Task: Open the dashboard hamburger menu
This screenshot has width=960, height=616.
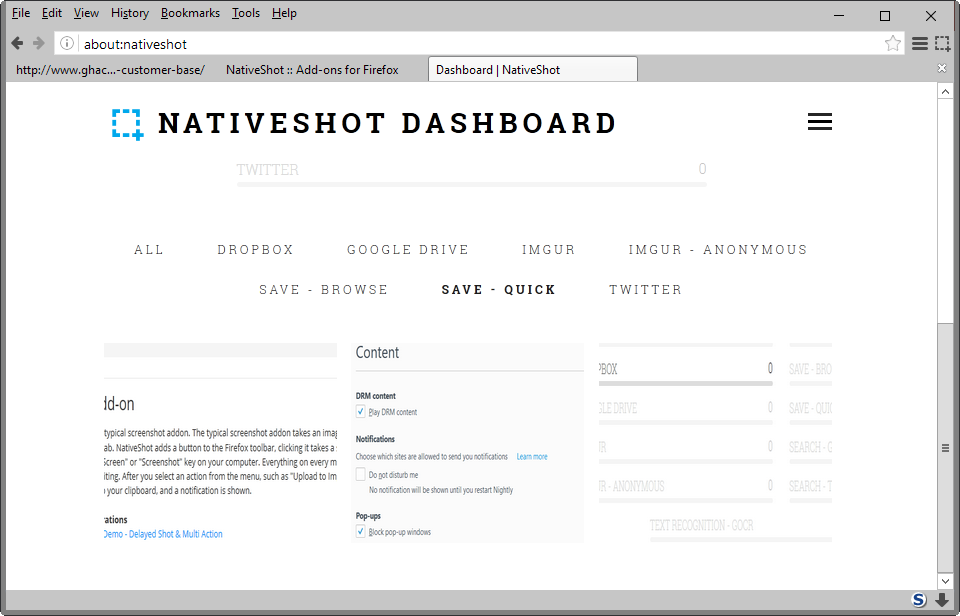Action: pyautogui.click(x=820, y=122)
